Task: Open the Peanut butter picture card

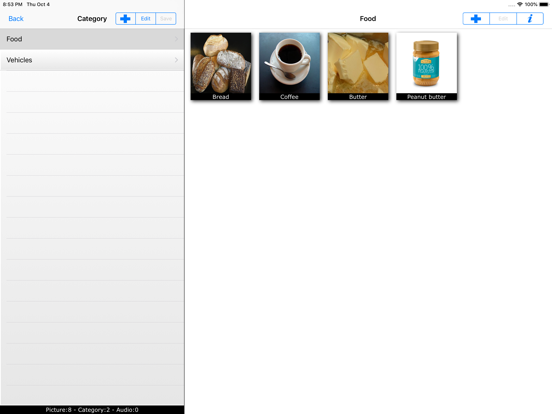Action: click(x=427, y=67)
